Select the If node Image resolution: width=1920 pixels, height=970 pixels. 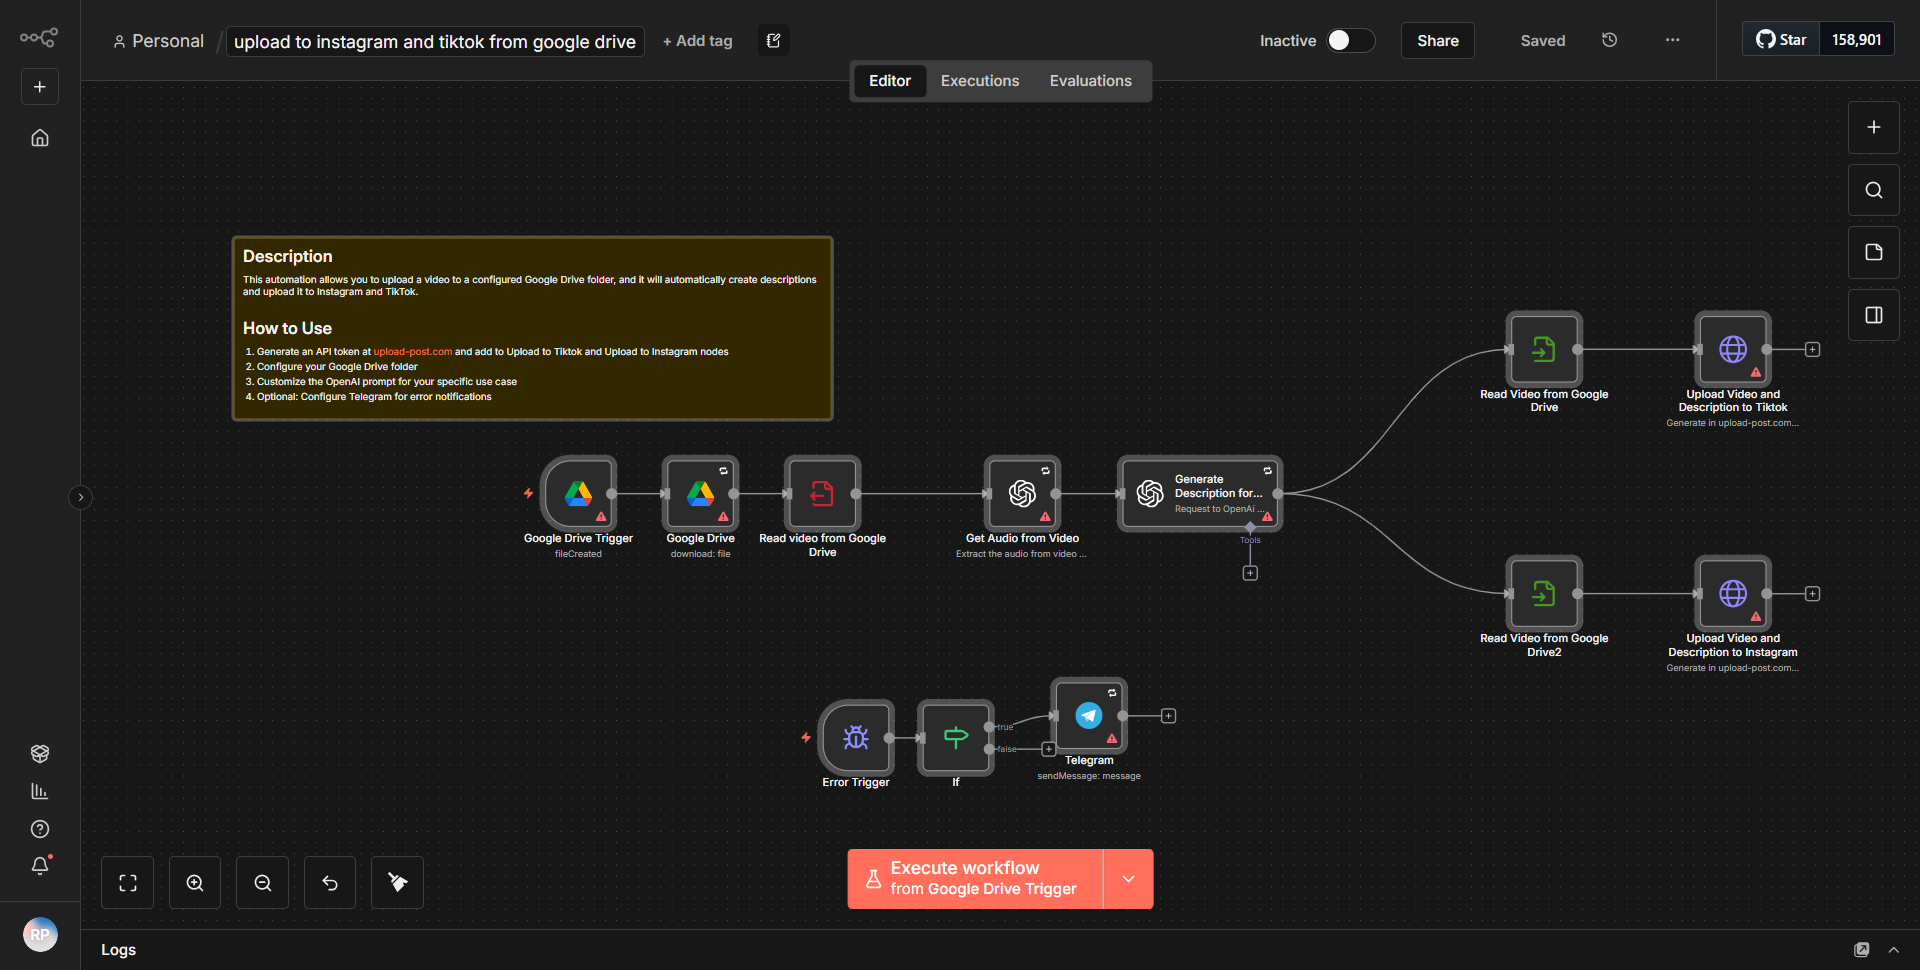956,738
